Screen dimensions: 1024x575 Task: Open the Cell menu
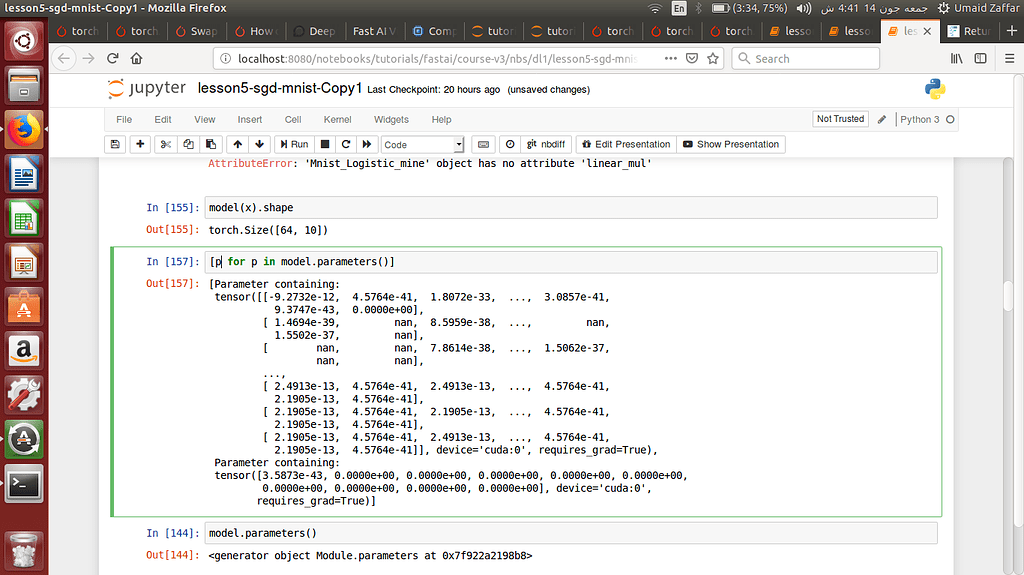pos(293,119)
